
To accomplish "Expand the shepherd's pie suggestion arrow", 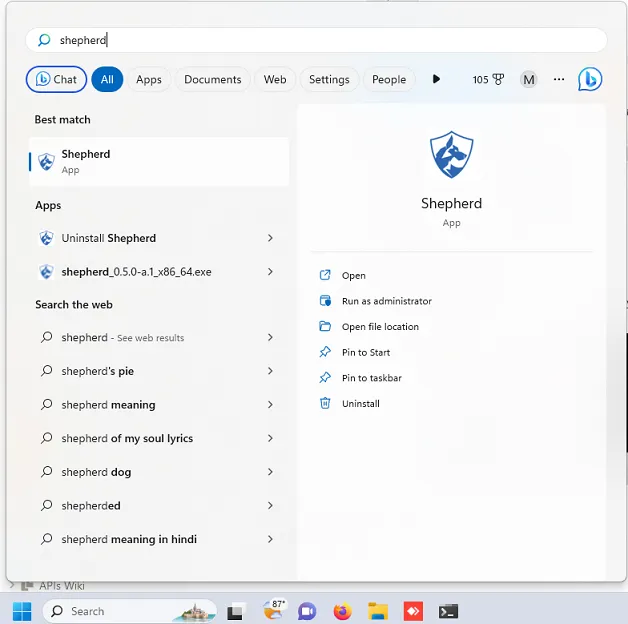I will pos(270,371).
